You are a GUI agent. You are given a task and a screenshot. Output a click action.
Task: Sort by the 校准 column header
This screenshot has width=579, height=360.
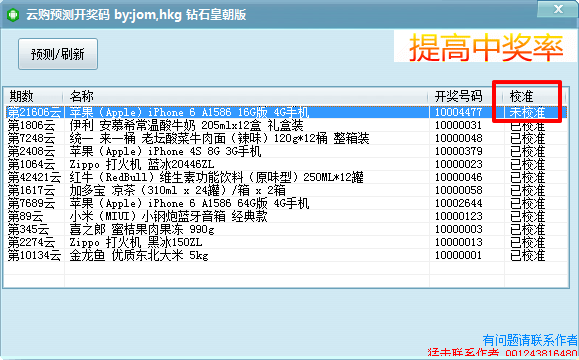(534, 96)
